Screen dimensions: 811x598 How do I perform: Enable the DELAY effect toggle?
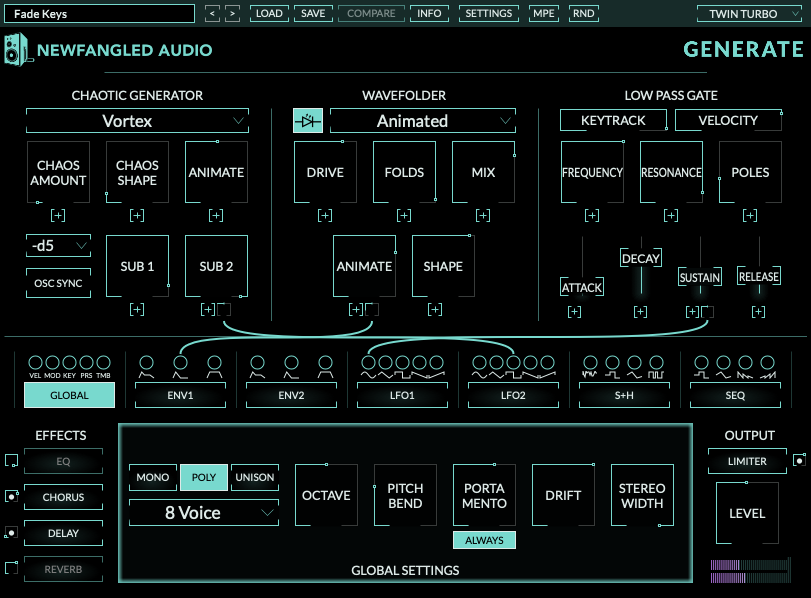click(12, 533)
